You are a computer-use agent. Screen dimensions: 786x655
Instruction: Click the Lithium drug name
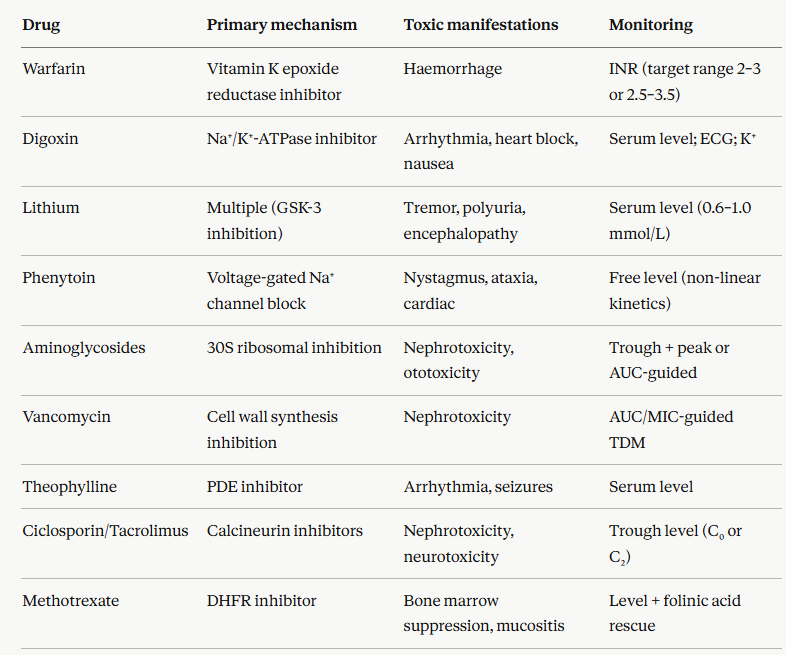pos(50,208)
